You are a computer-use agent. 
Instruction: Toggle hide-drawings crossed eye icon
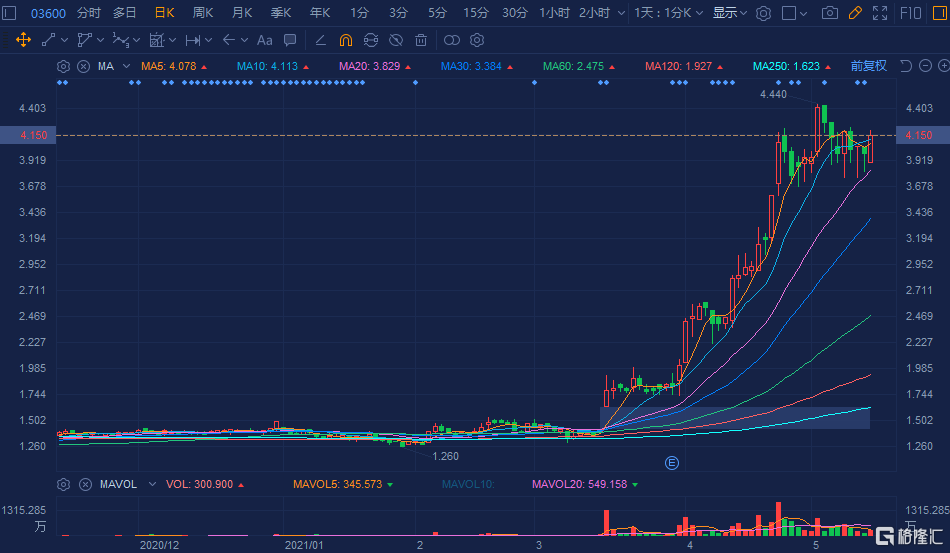pos(396,41)
